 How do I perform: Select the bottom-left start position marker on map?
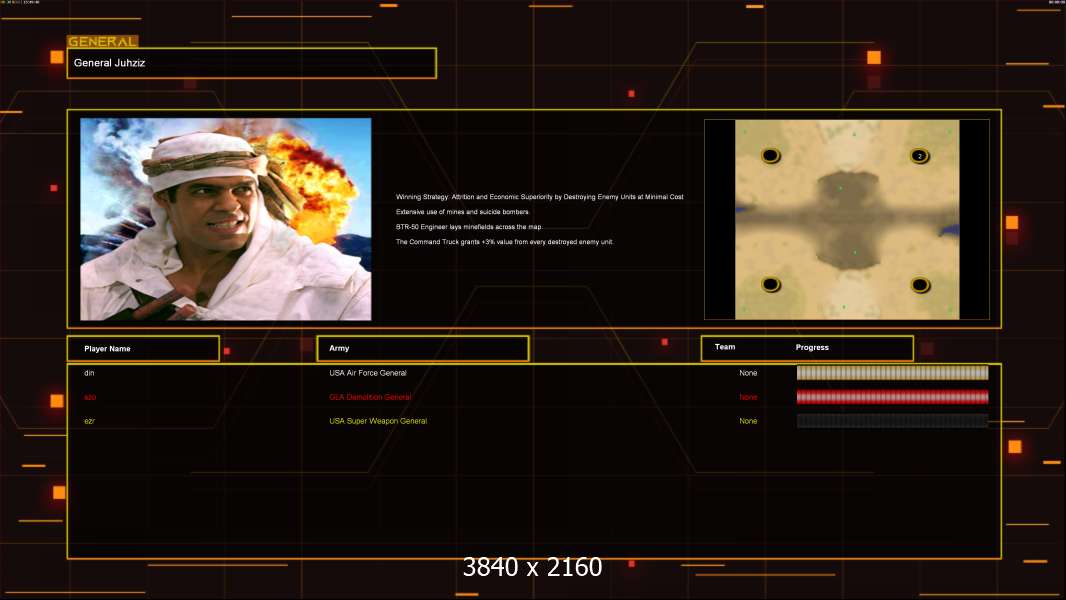[771, 285]
